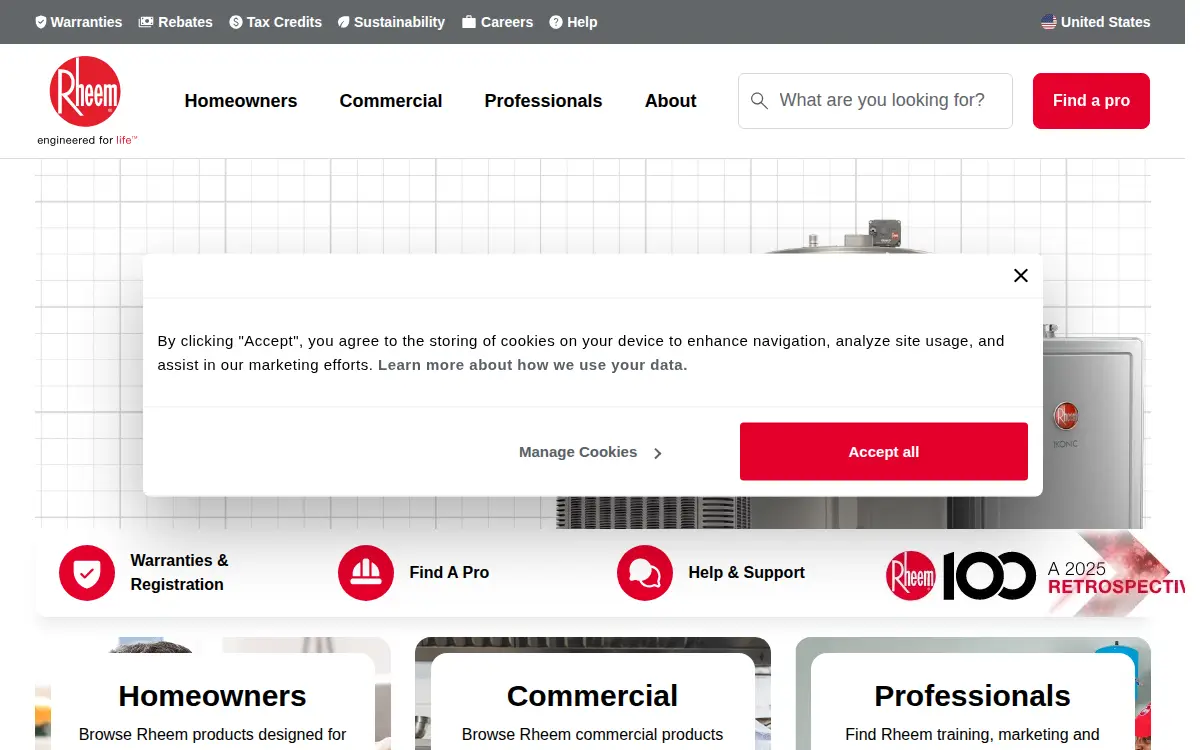Click the red chat bubbles Help & Support icon
1200x750 pixels.
[645, 573]
